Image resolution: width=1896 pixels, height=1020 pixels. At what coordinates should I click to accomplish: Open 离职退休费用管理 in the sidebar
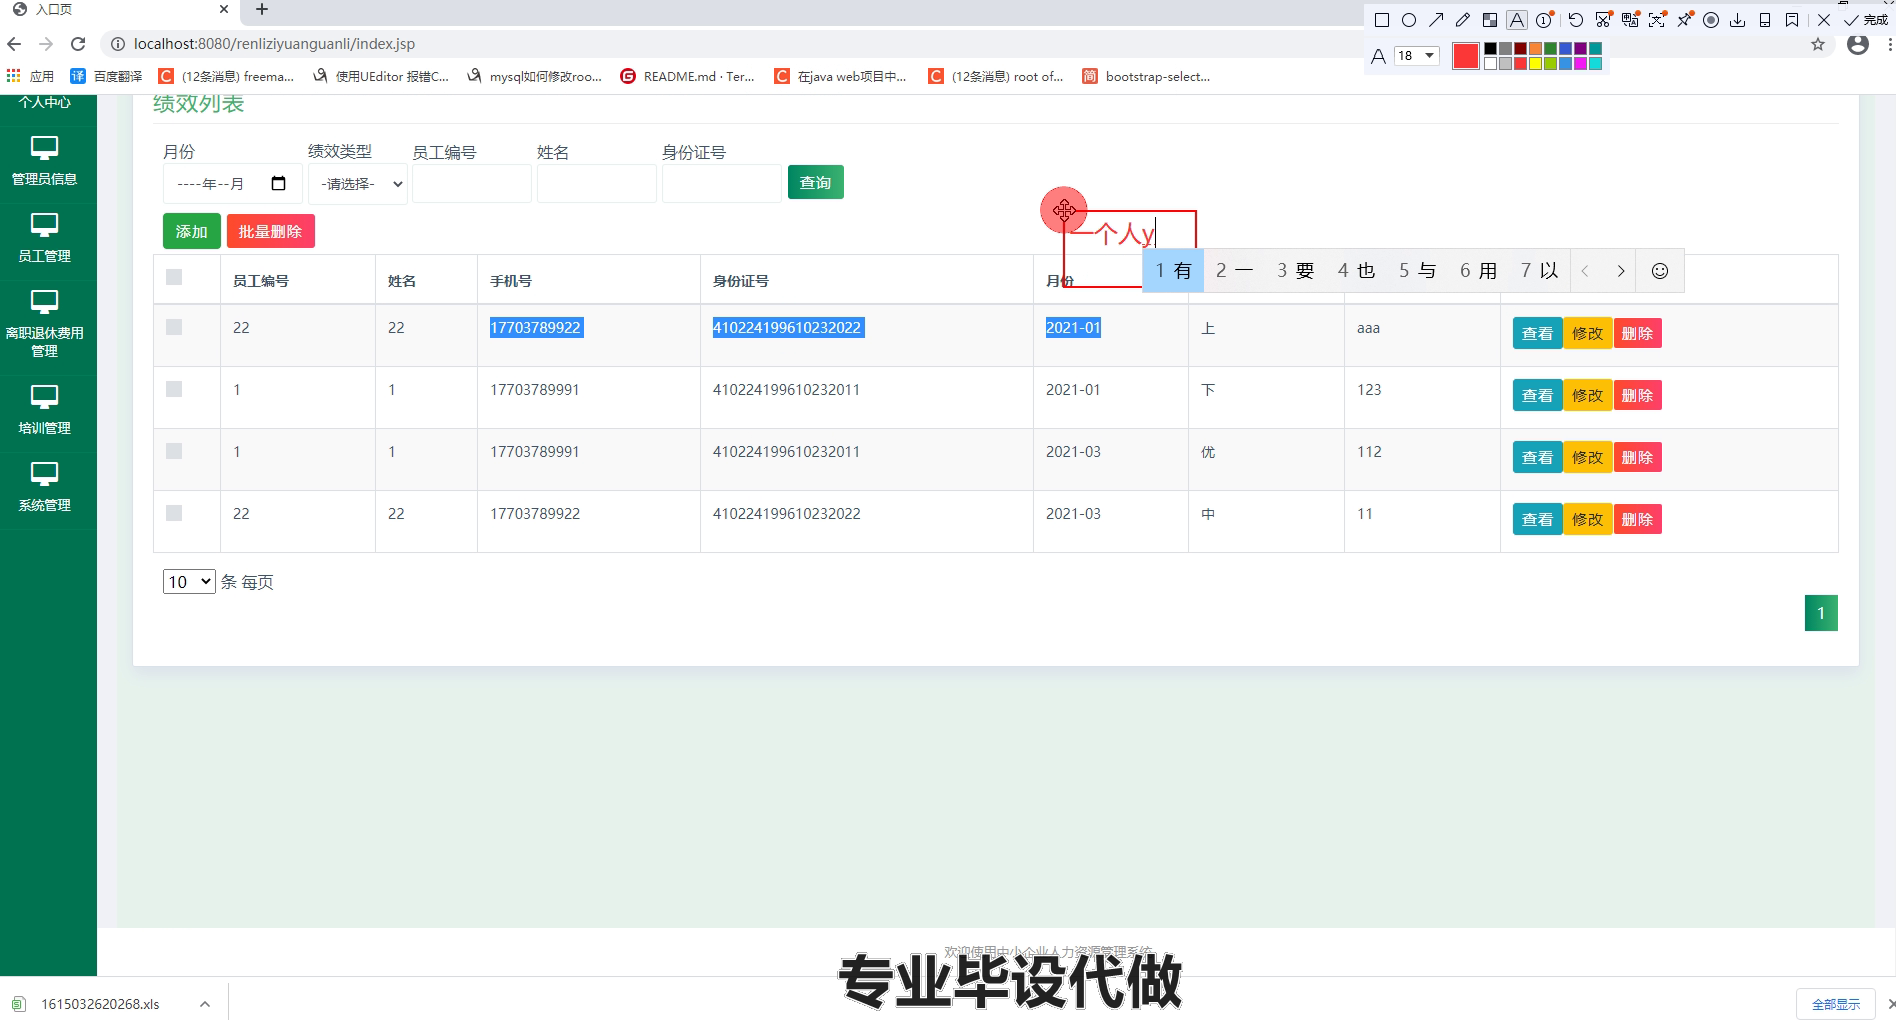point(44,323)
